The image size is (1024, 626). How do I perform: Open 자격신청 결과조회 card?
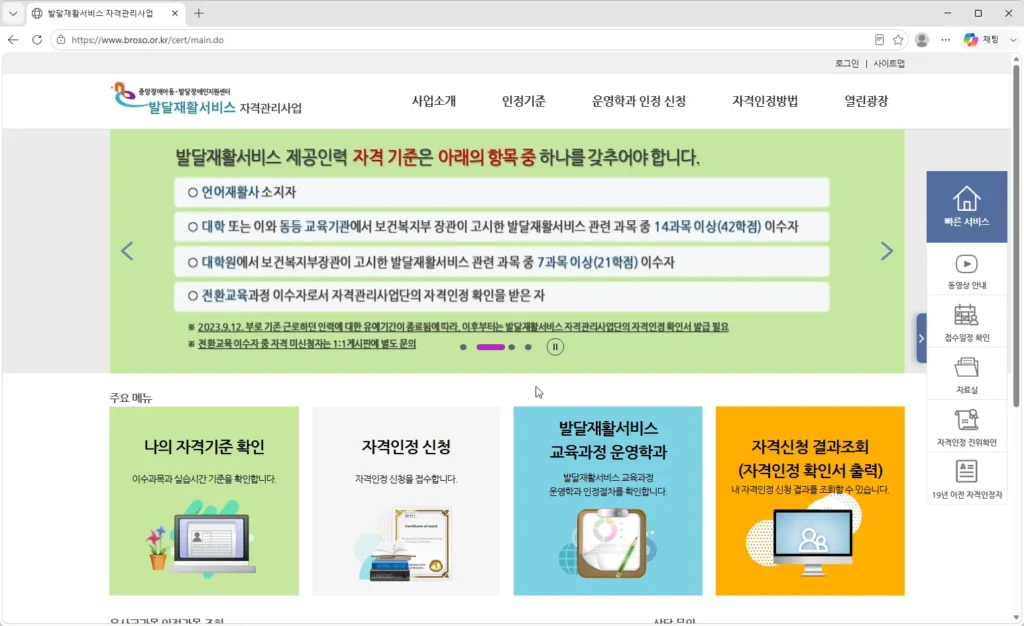click(810, 501)
